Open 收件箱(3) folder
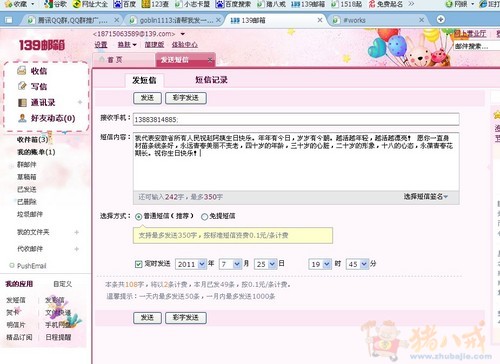The image size is (500, 364). click(x=33, y=139)
